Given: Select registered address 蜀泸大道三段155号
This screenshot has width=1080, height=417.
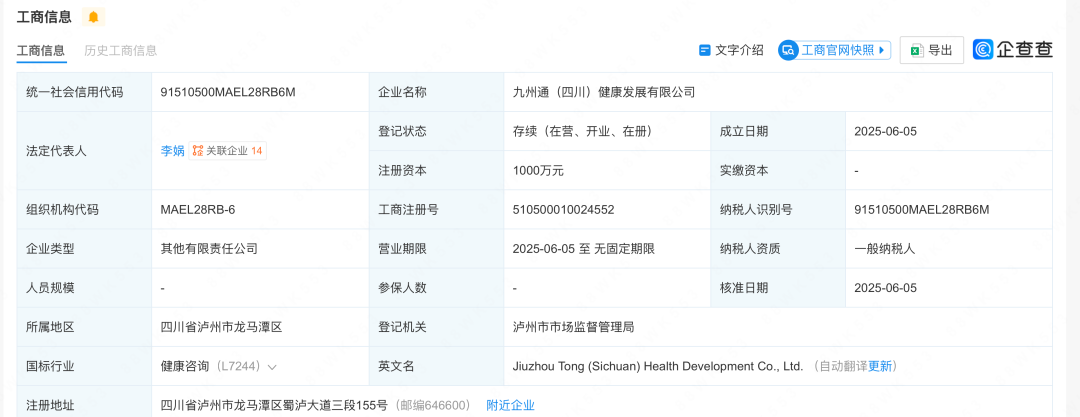Looking at the screenshot, I should pos(331,405).
